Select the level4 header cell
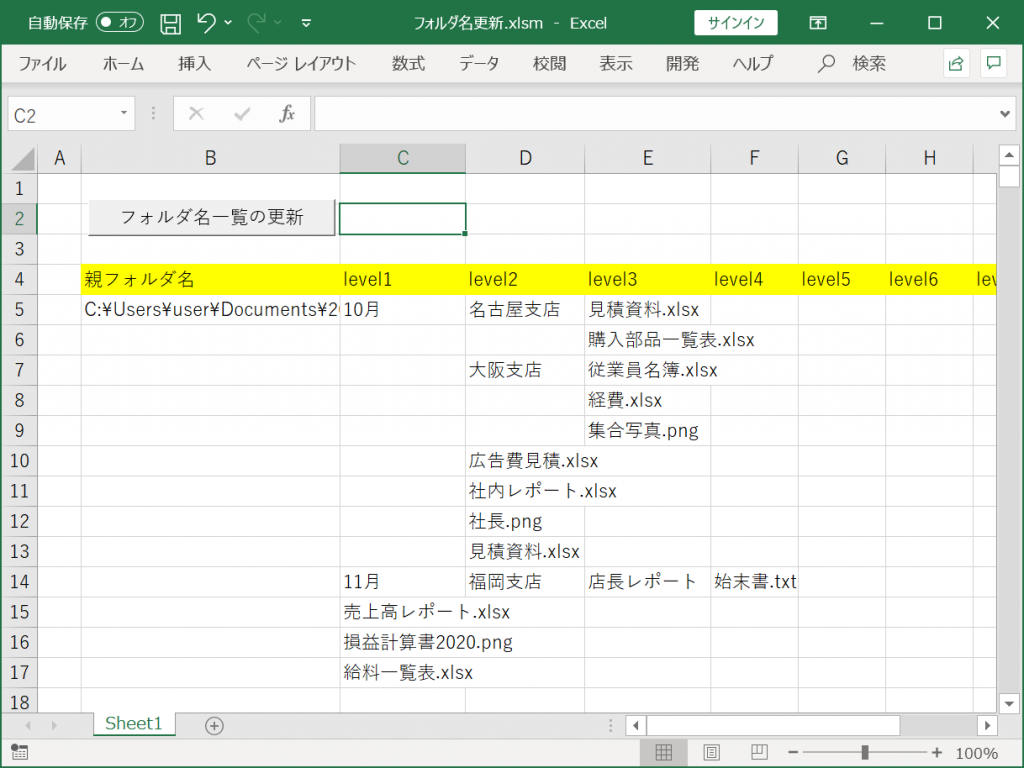1024x768 pixels. 754,280
